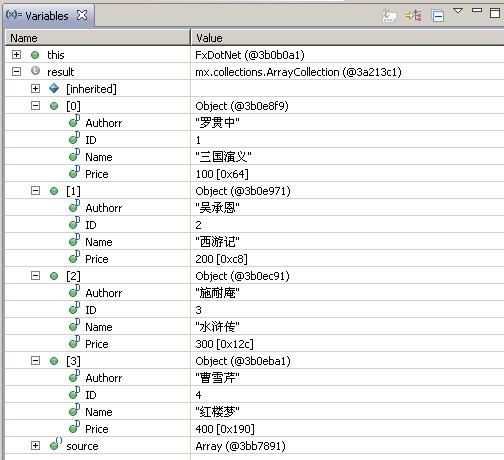Select the value "红楼梦"
This screenshot has width=504, height=460.
point(217,412)
